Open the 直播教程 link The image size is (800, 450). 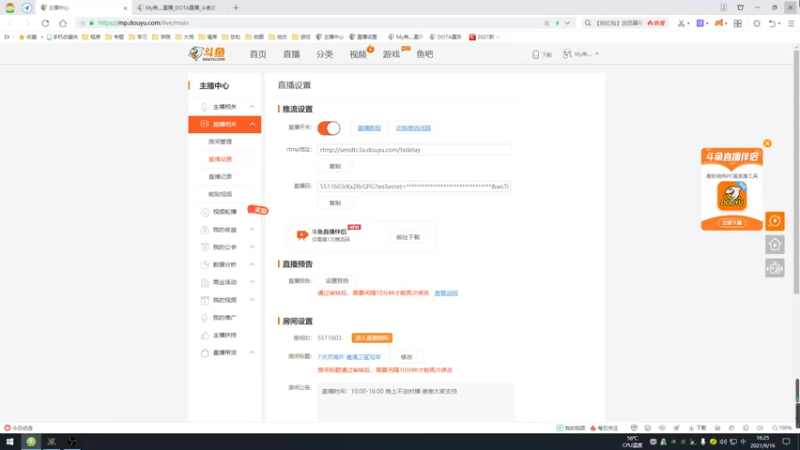(369, 128)
